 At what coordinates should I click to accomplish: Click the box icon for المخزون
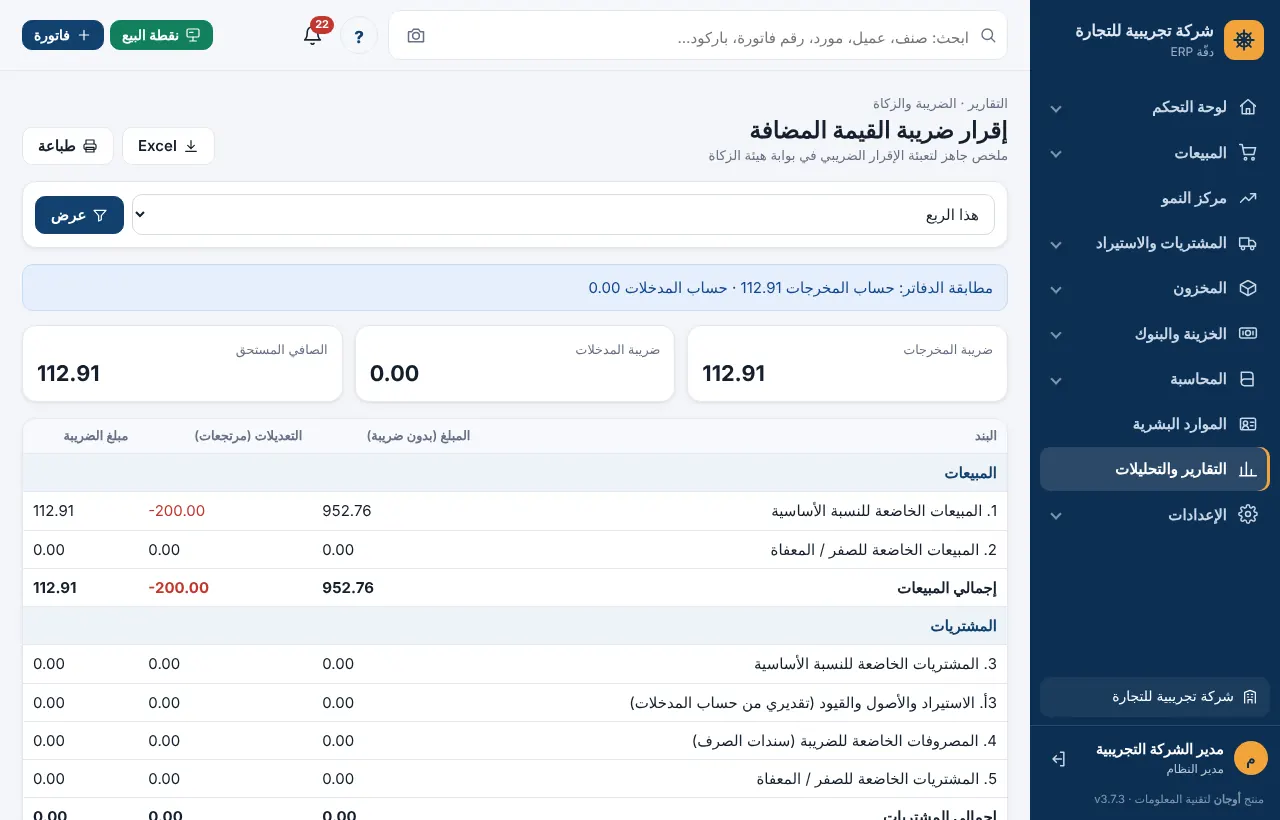click(1247, 288)
